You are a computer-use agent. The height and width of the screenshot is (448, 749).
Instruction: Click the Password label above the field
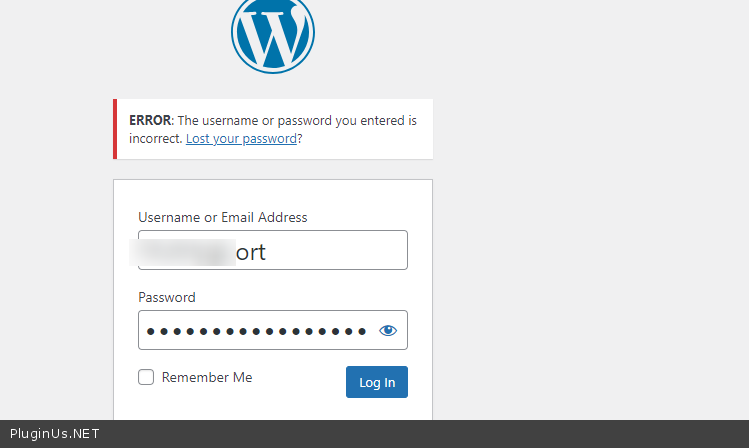pyautogui.click(x=167, y=297)
